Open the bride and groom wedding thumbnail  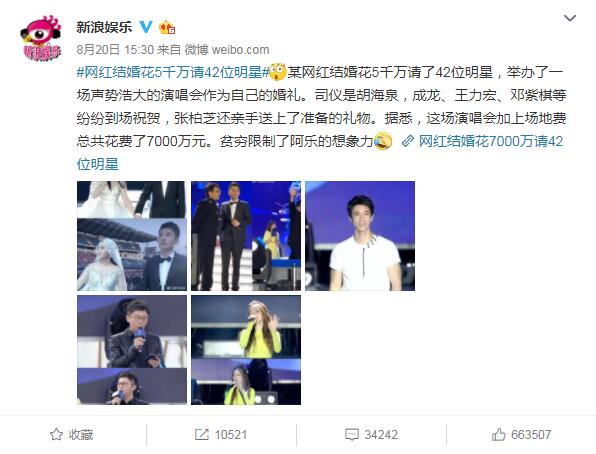click(132, 236)
